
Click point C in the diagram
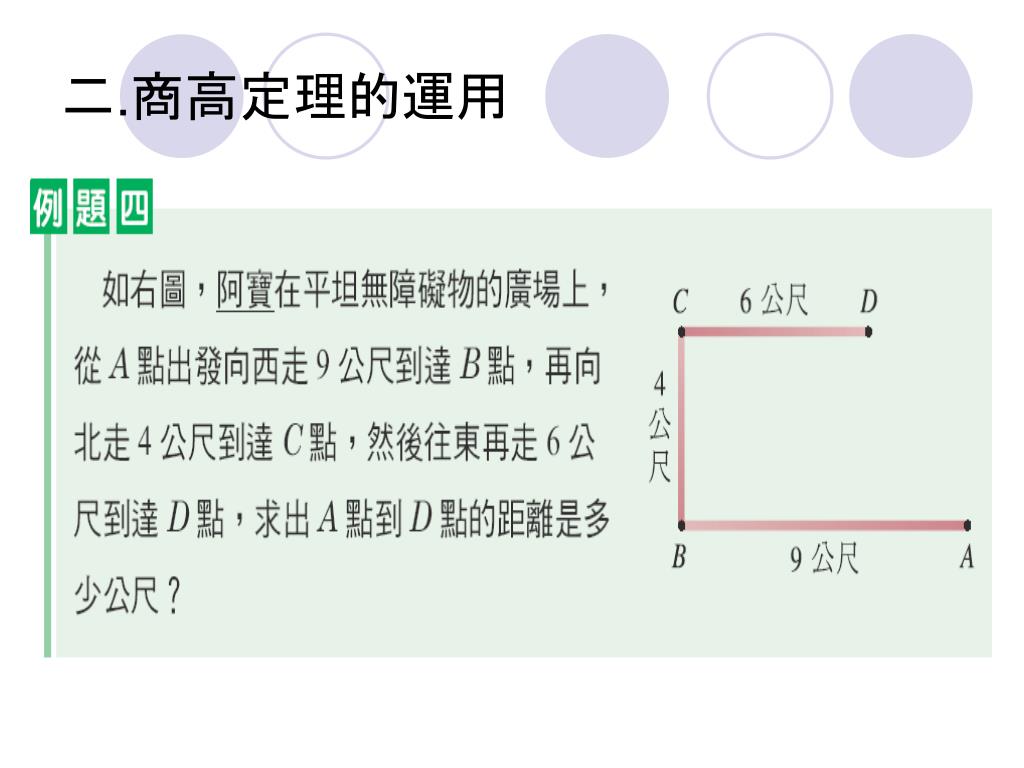681,332
